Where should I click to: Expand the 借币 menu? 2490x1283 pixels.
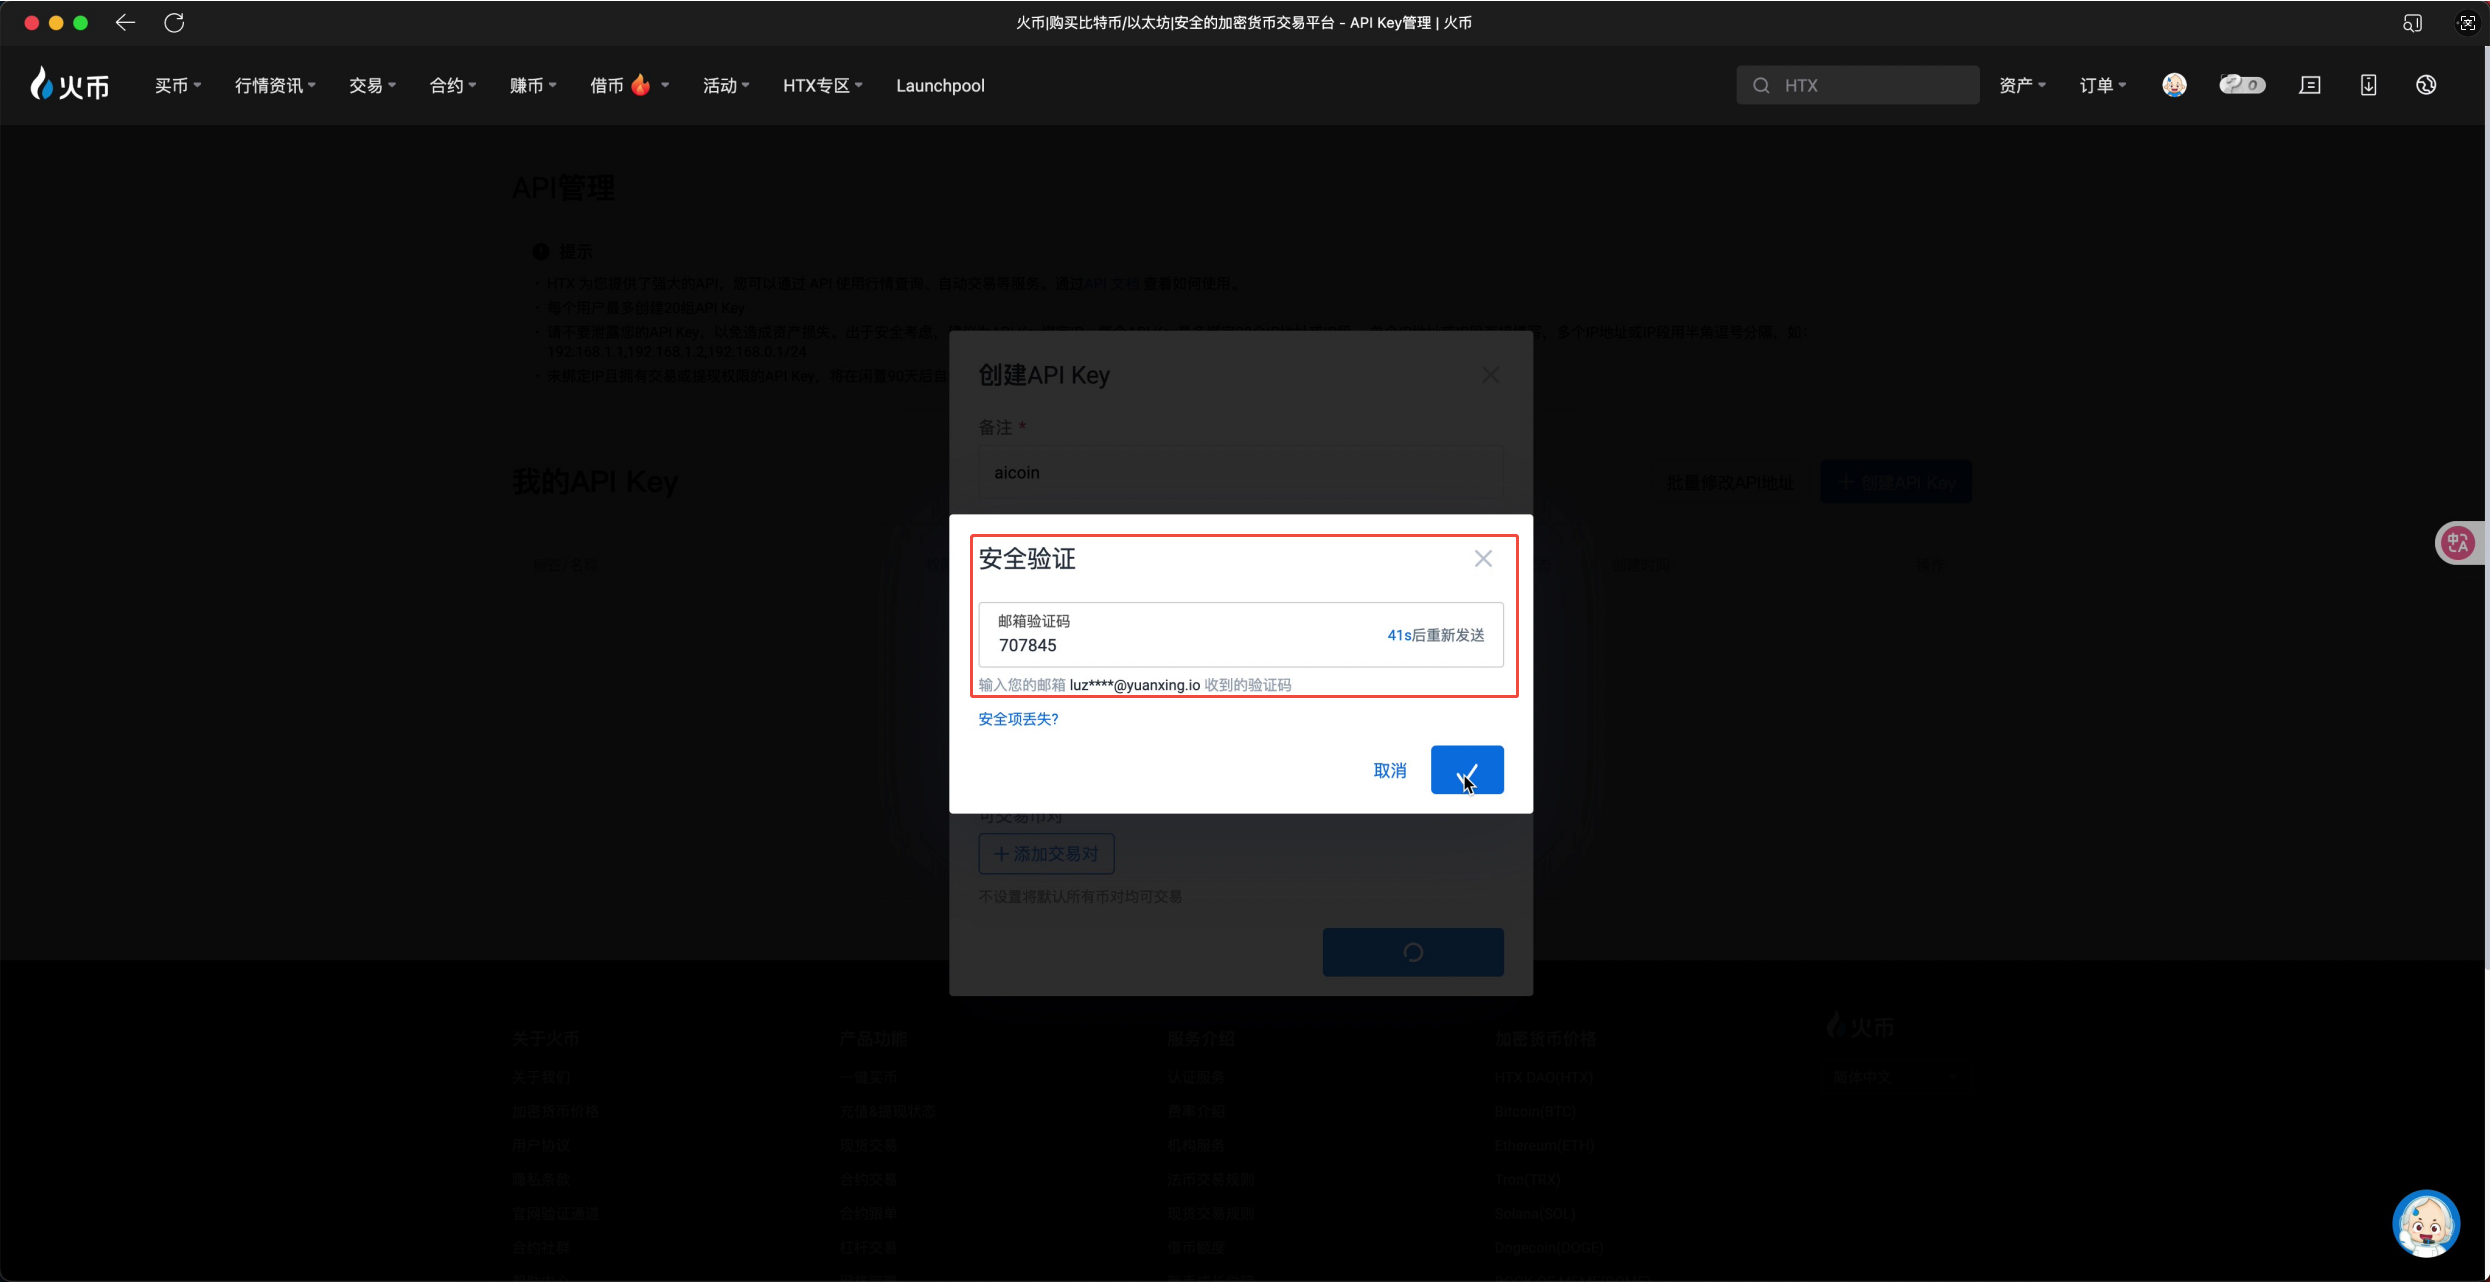click(x=629, y=86)
